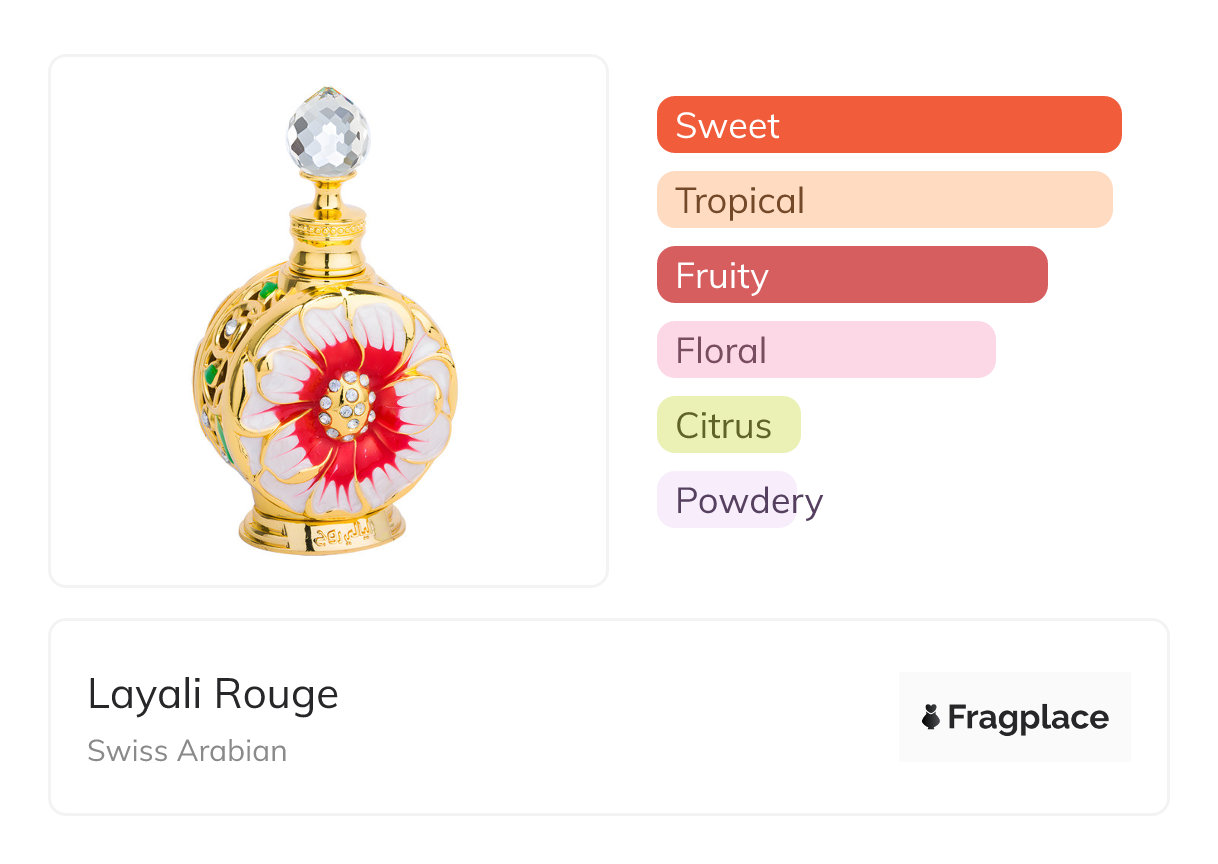Viewport: 1218px width, 864px height.
Task: Open the Fragplace logo
Action: pos(1015,717)
